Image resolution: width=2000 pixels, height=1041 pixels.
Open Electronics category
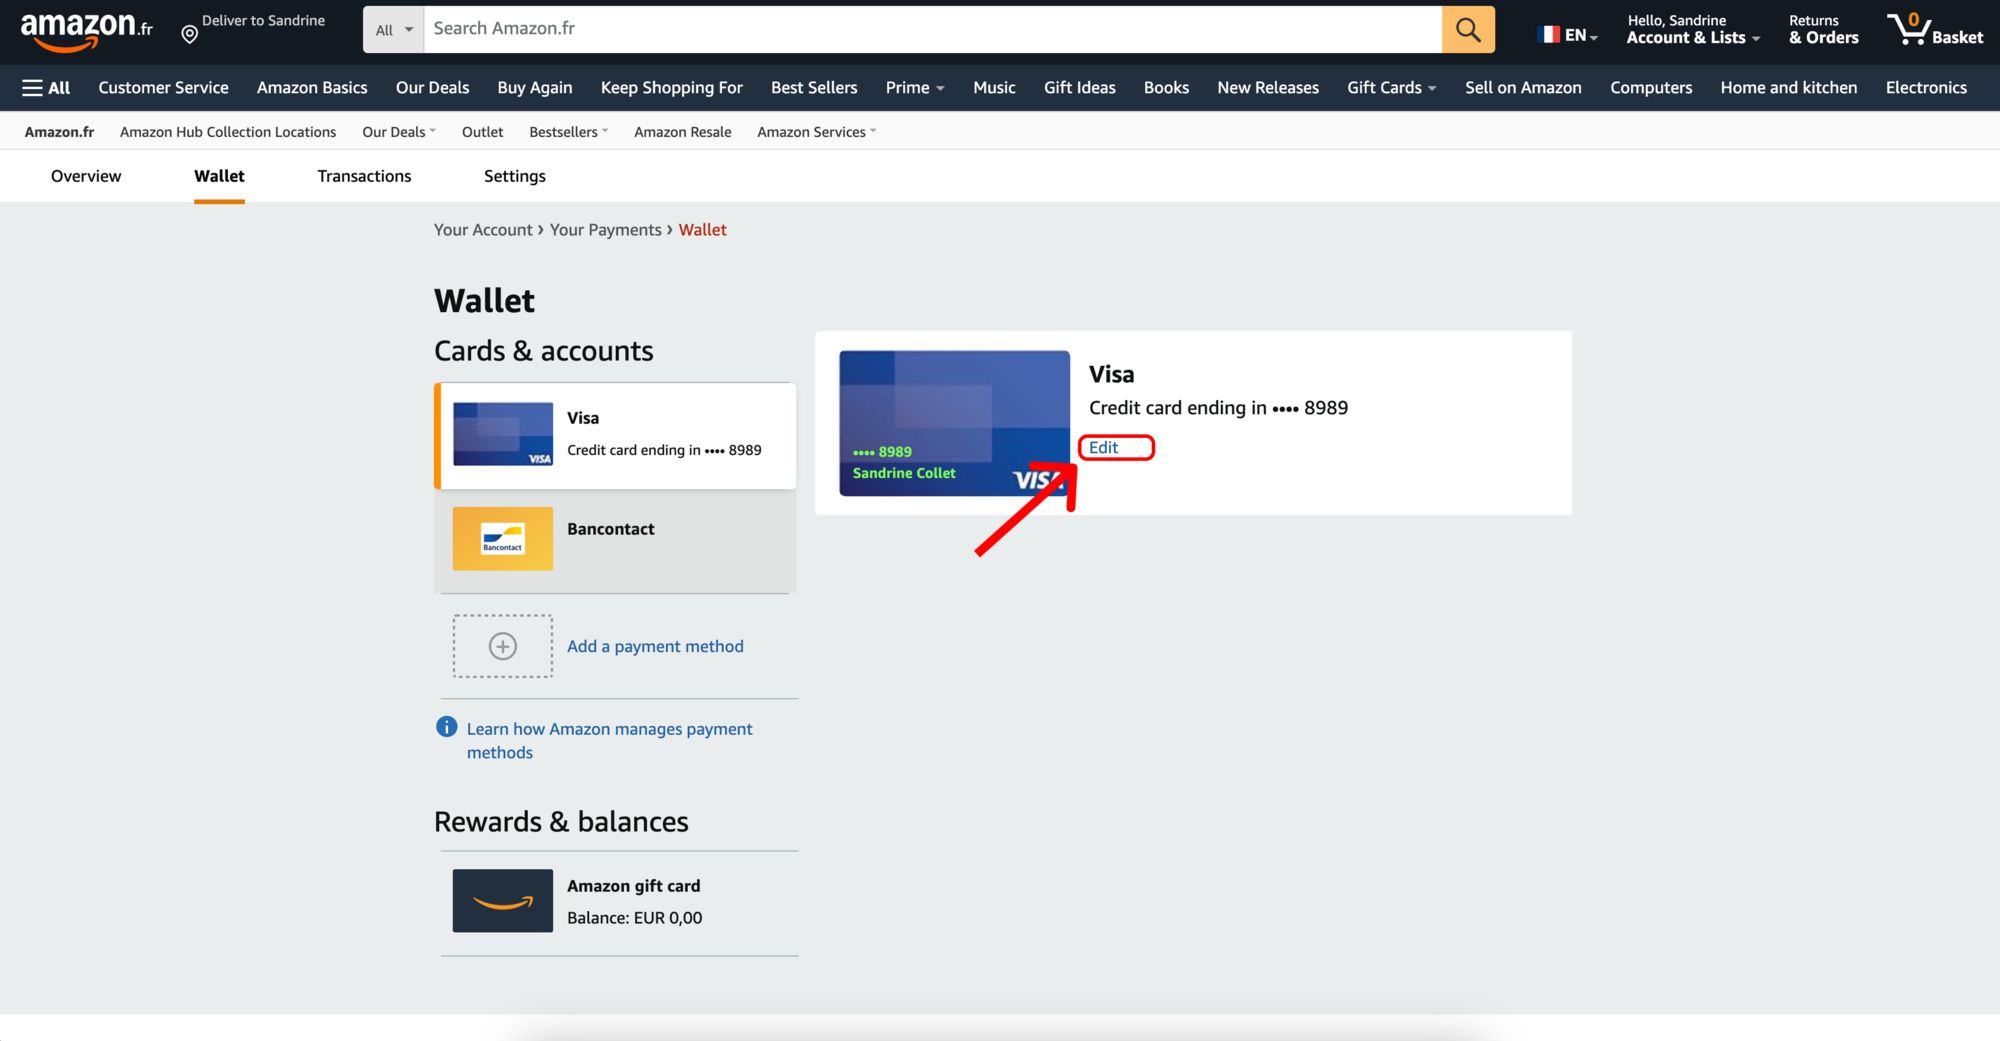click(x=1926, y=88)
